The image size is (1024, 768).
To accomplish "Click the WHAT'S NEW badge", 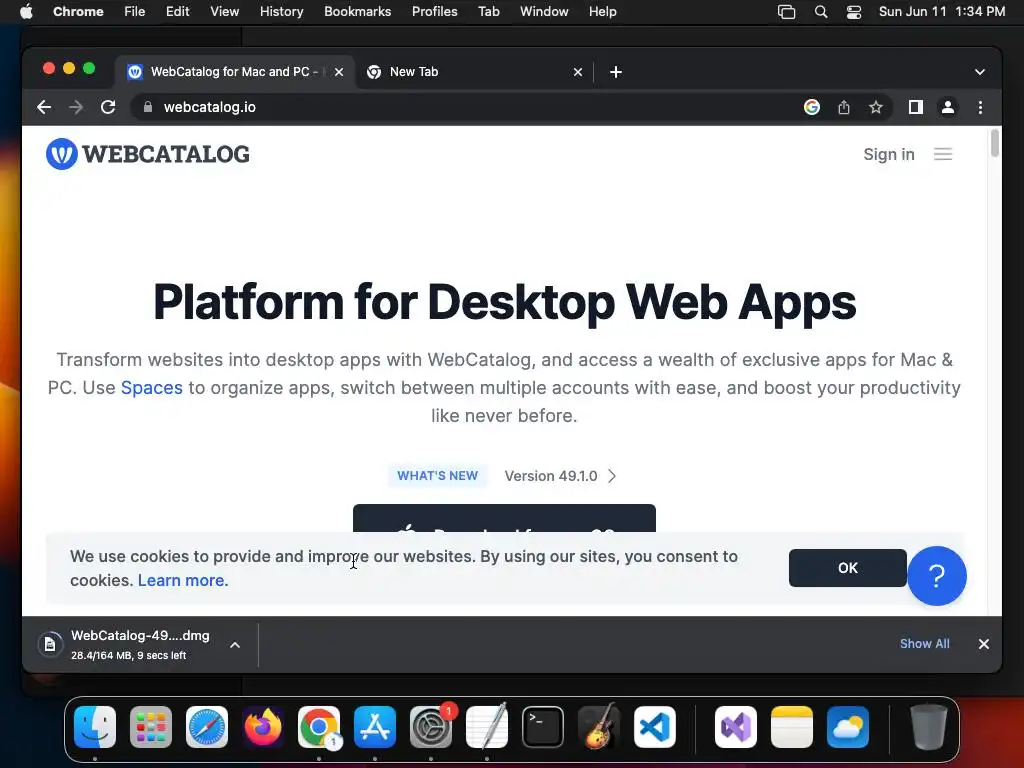I will click(438, 476).
